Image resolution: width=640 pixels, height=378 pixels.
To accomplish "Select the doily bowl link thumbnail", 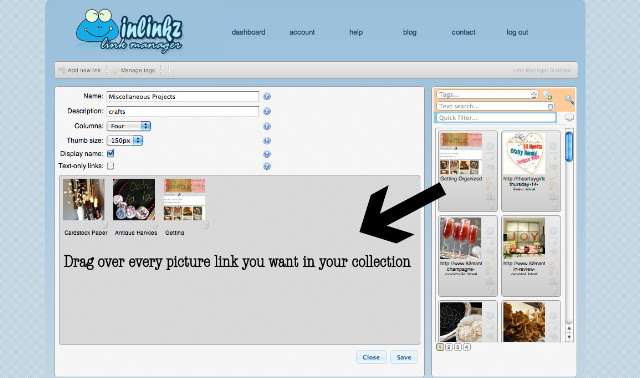I will [461, 322].
